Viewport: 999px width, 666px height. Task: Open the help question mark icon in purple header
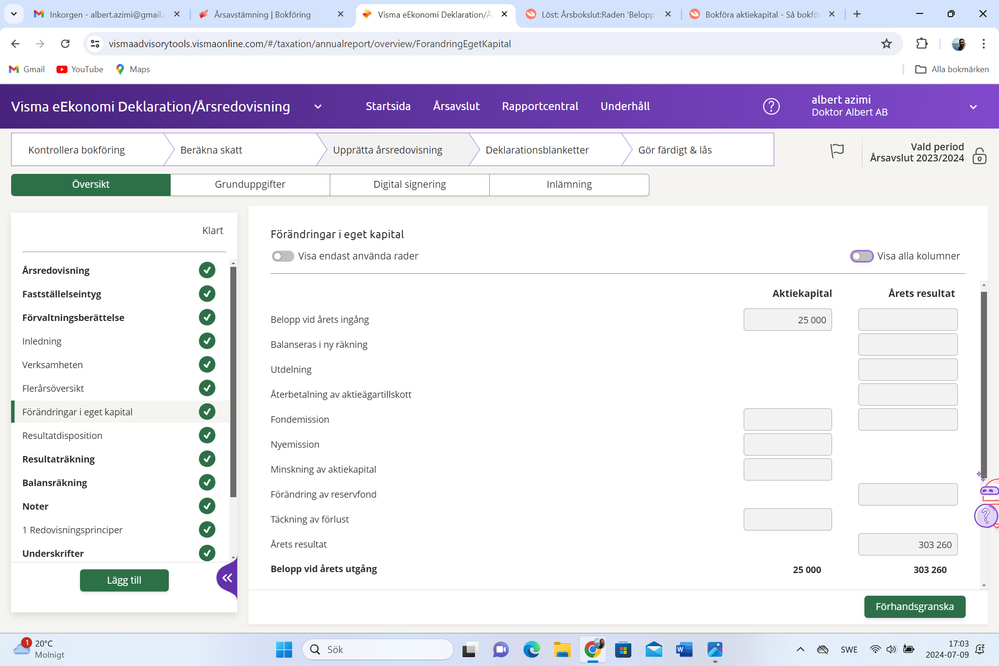pyautogui.click(x=771, y=106)
